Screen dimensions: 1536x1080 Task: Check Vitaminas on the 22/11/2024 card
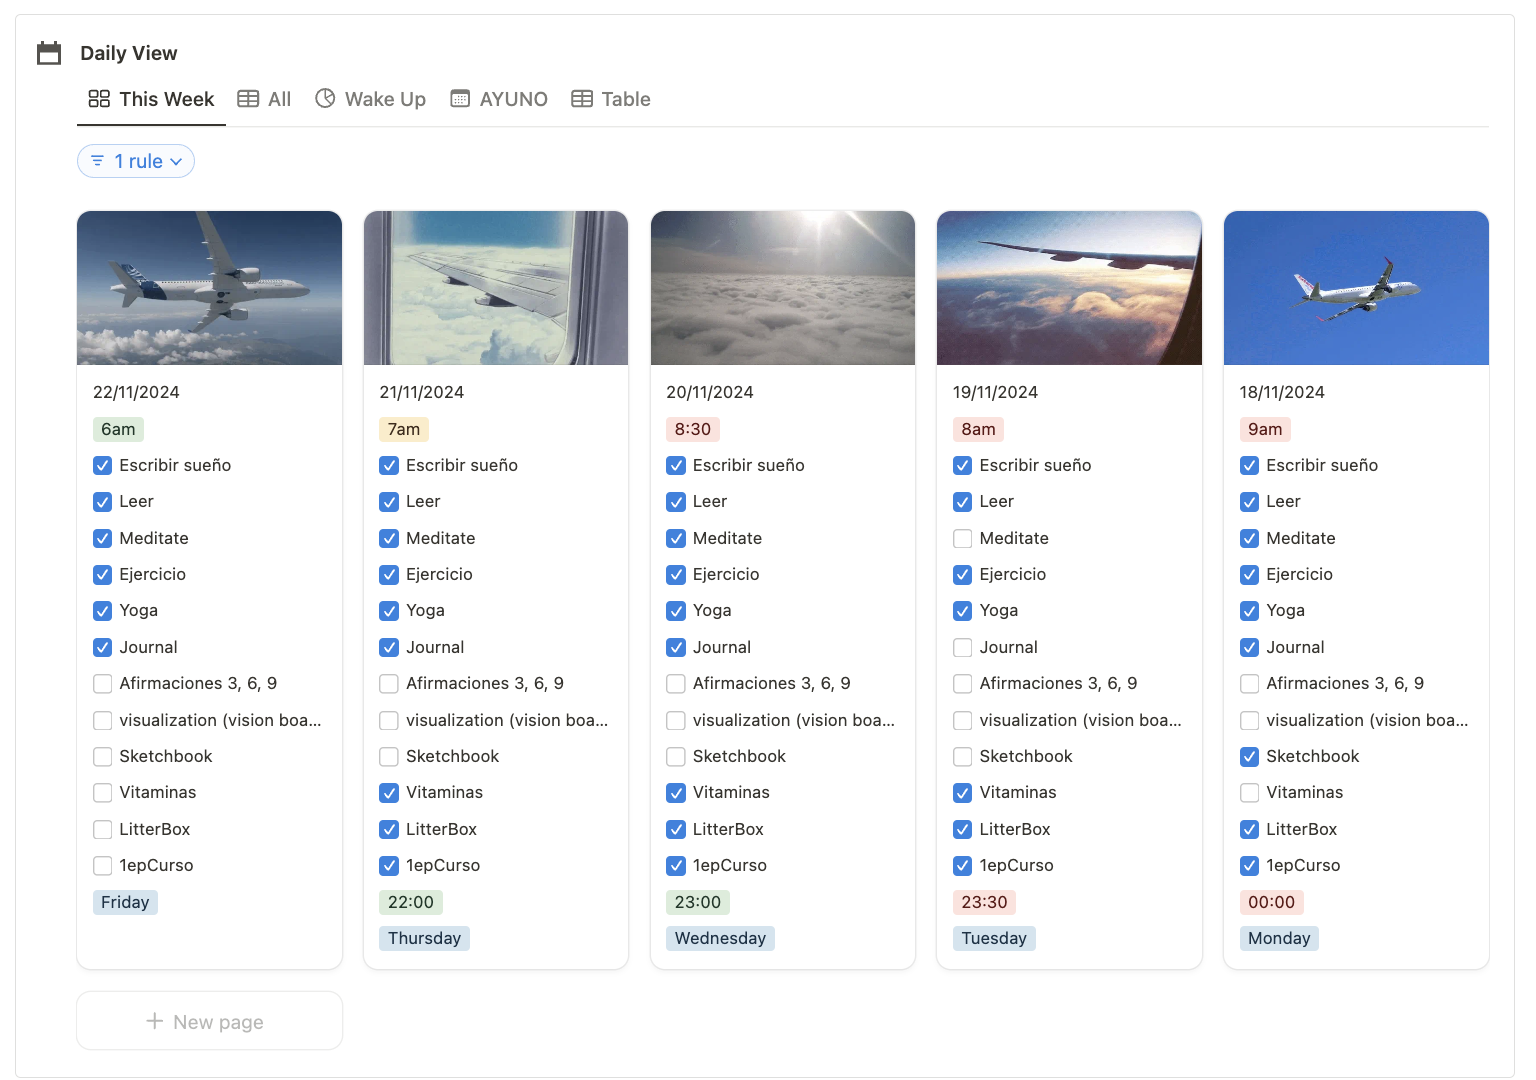(x=102, y=793)
